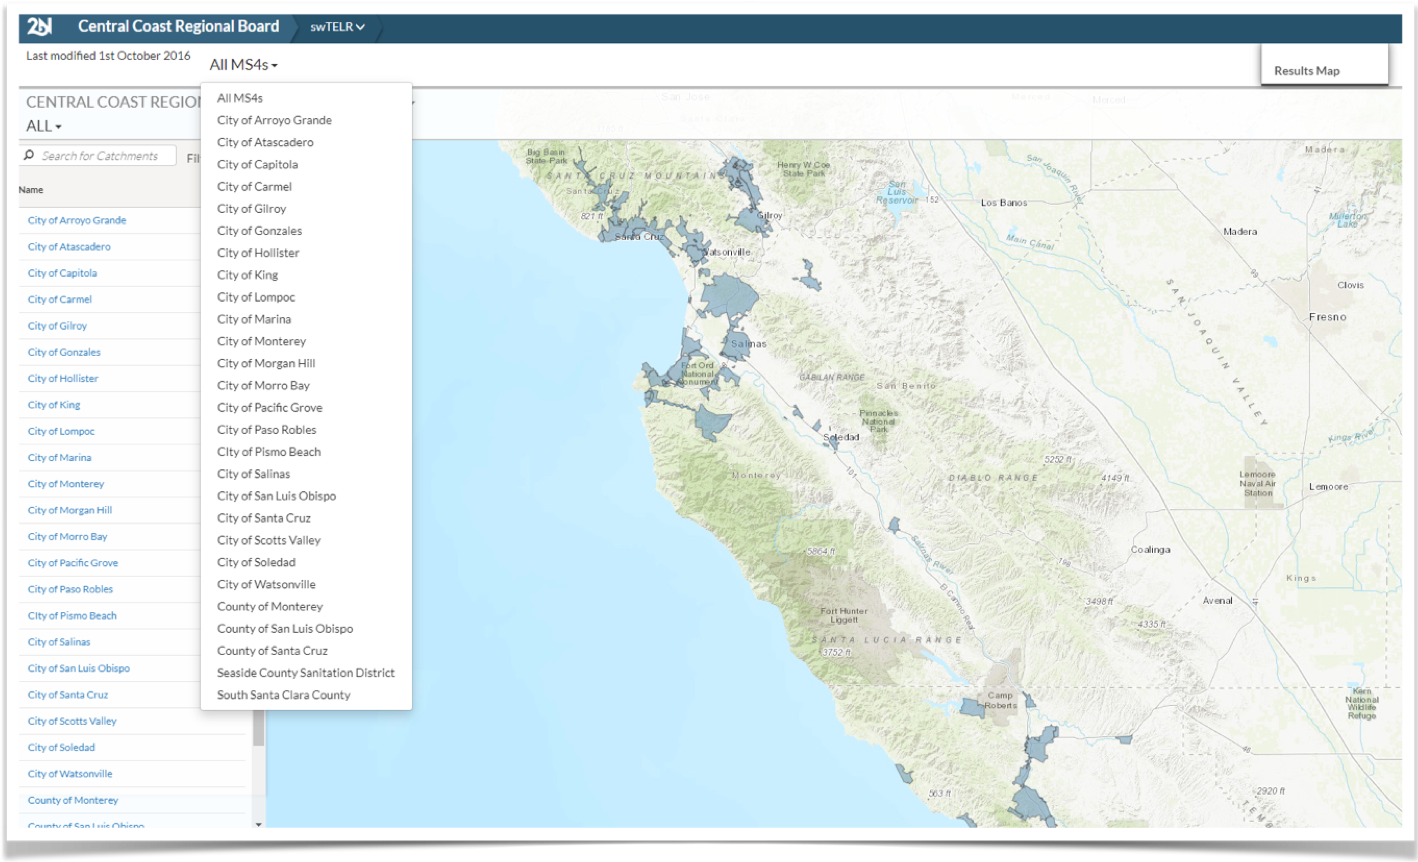Open City of Marina in name list
This screenshot has height=862, width=1418.
point(59,458)
